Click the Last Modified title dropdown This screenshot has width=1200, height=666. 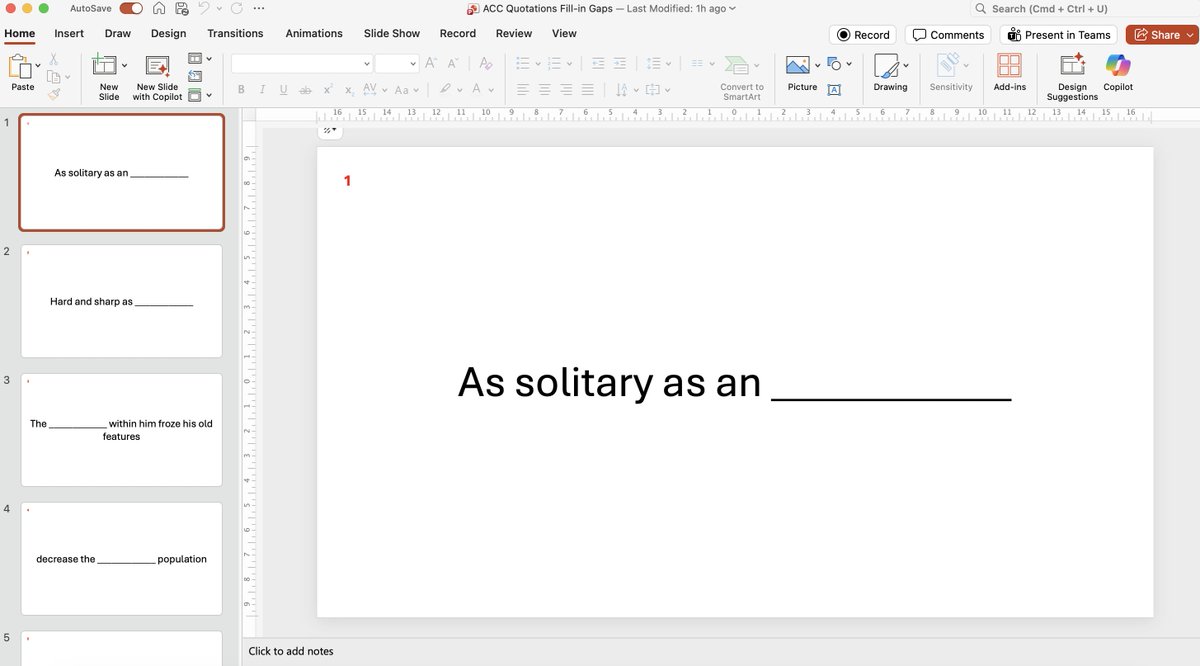pos(681,8)
